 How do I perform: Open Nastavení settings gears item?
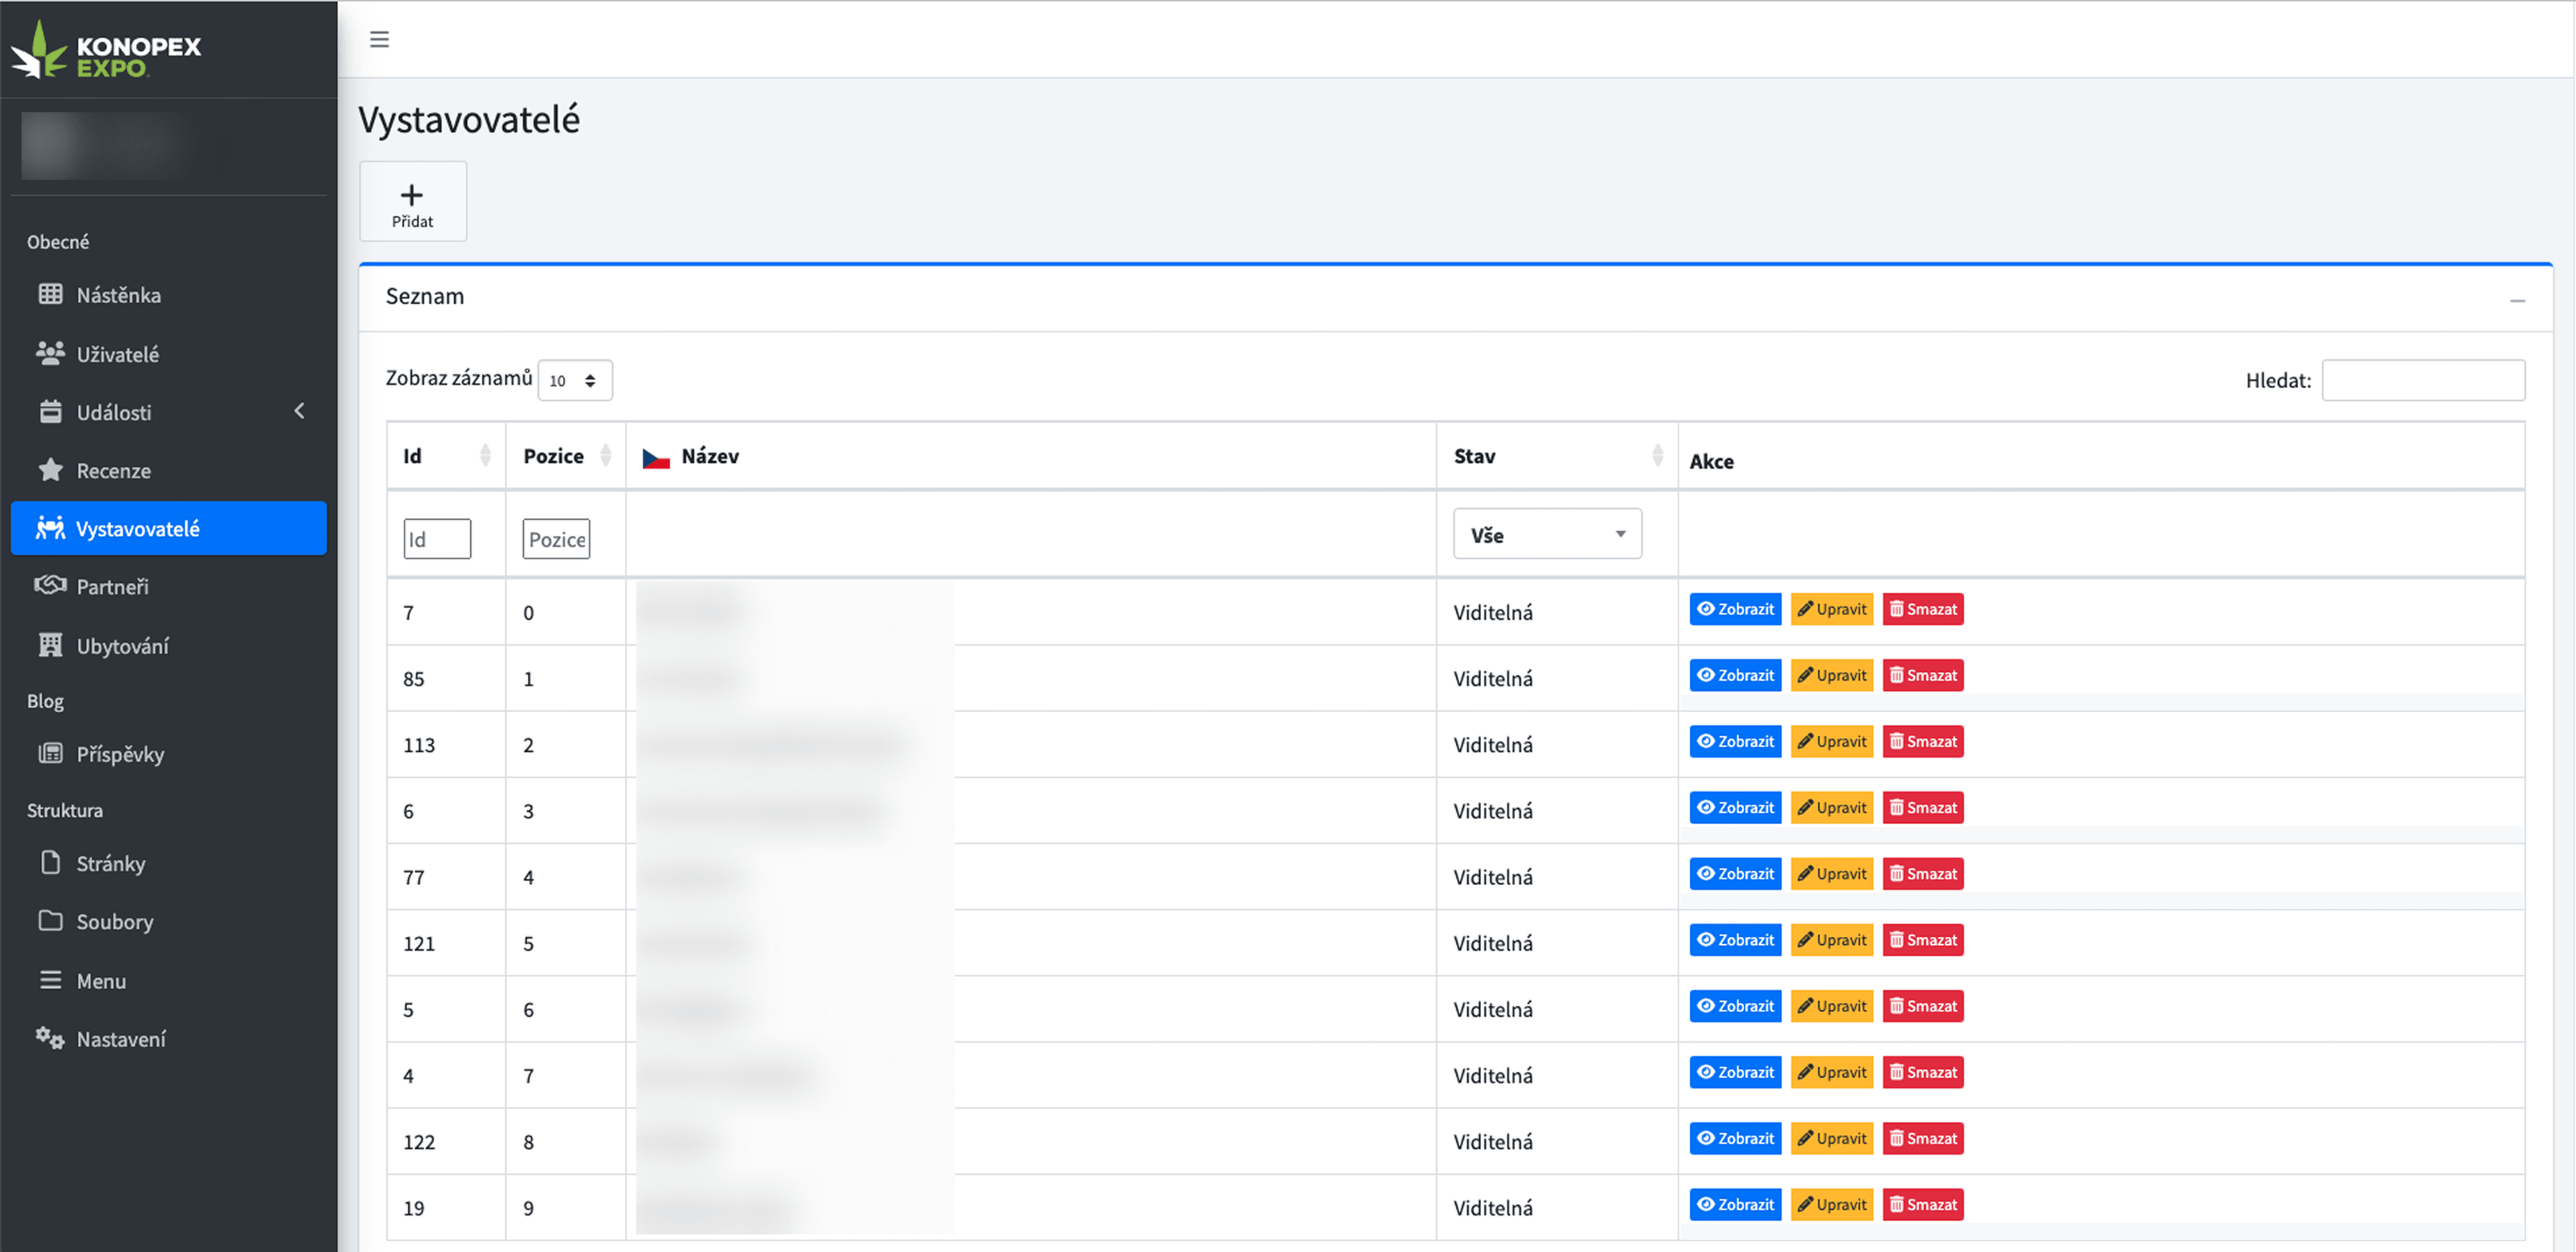[x=120, y=1039]
